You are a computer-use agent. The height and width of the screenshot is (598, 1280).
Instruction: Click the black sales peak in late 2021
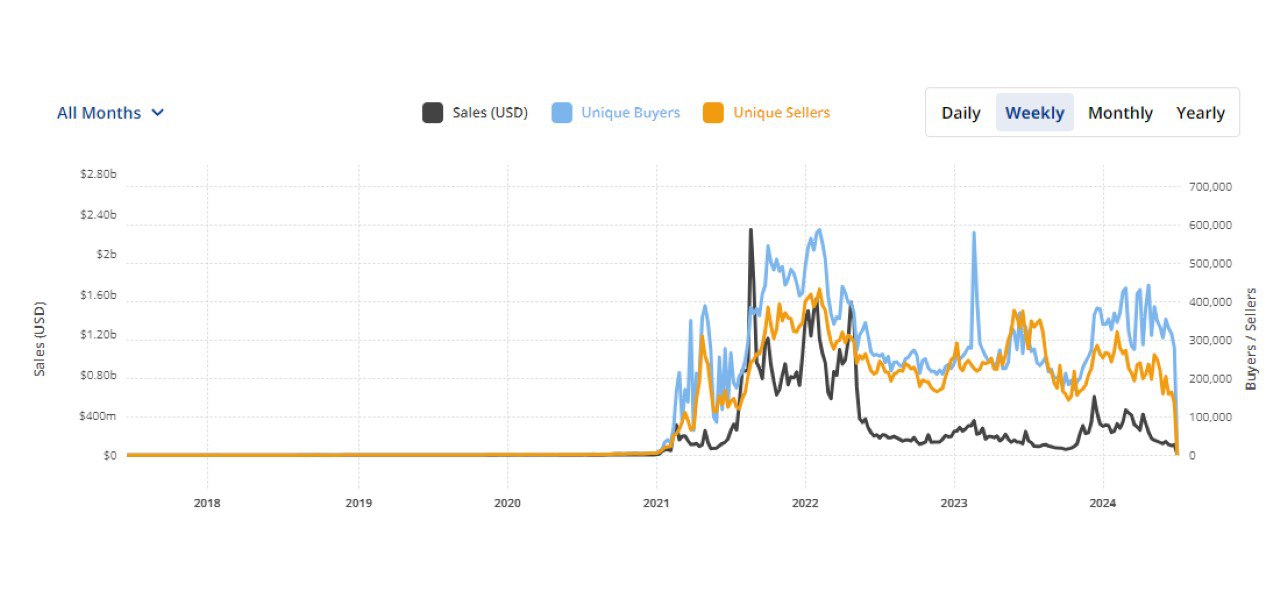(750, 231)
